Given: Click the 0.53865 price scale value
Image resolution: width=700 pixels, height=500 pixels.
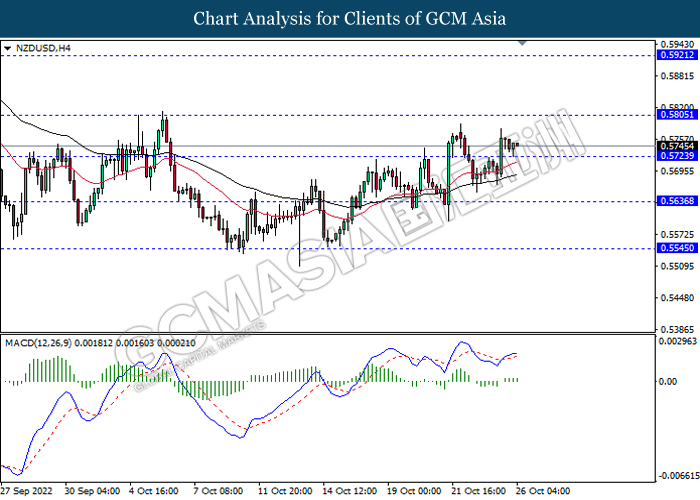Looking at the screenshot, I should tap(677, 330).
